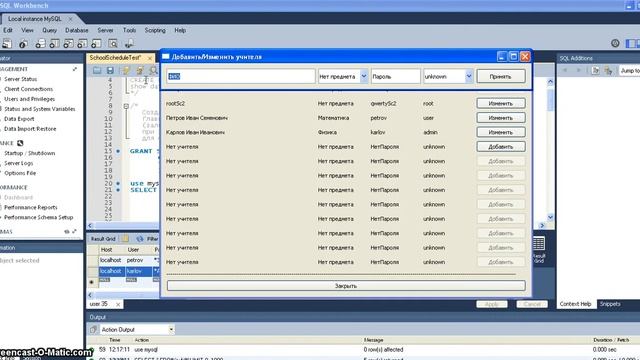Click the Закрыть button at dialog bottom
The image size is (640, 360).
point(346,286)
